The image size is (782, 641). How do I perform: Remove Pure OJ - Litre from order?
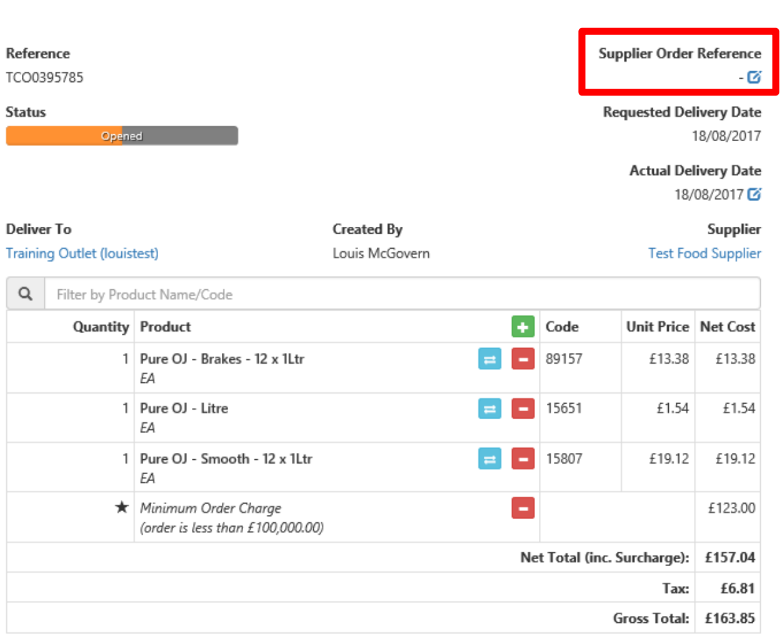[522, 409]
